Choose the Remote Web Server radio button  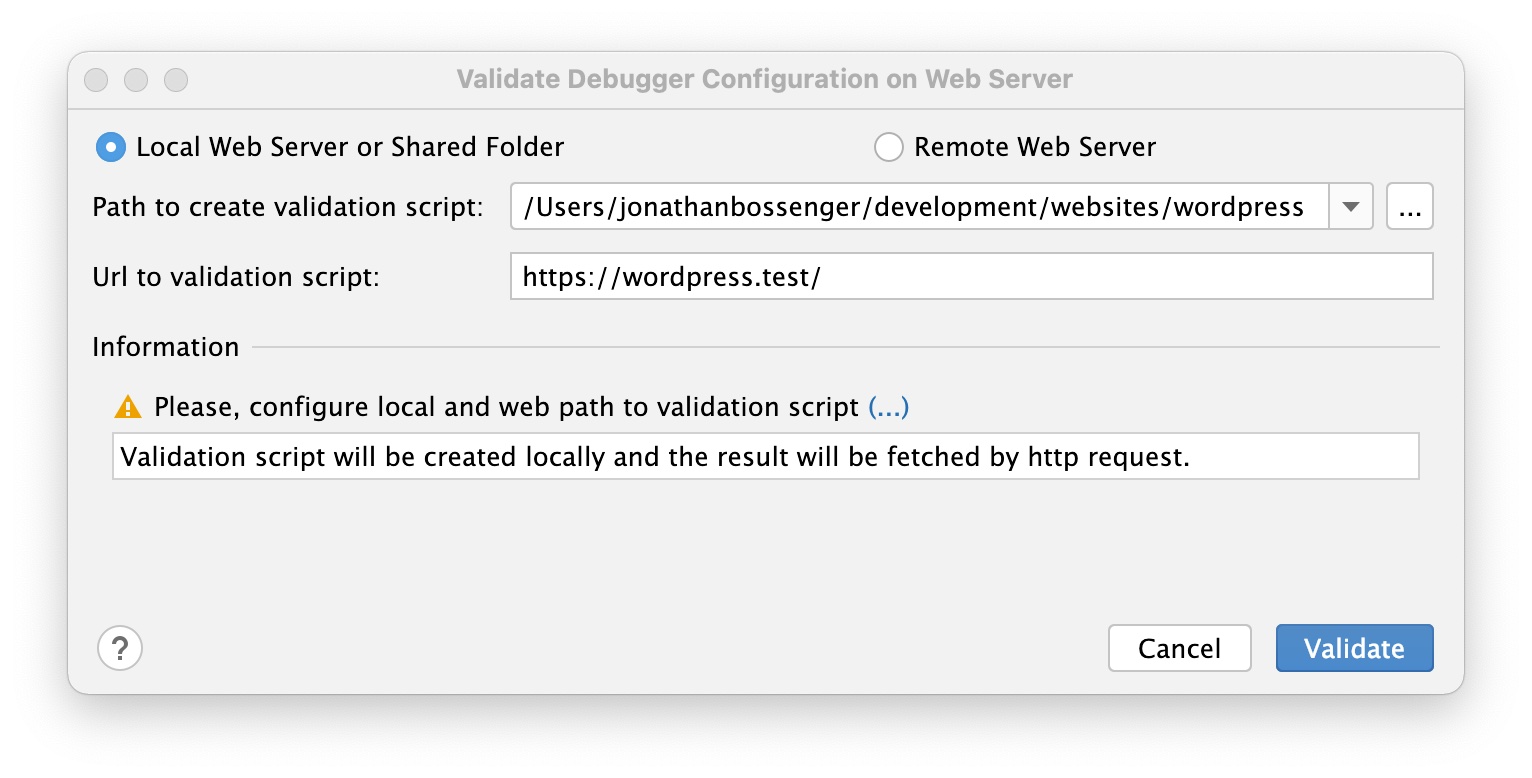[x=888, y=148]
